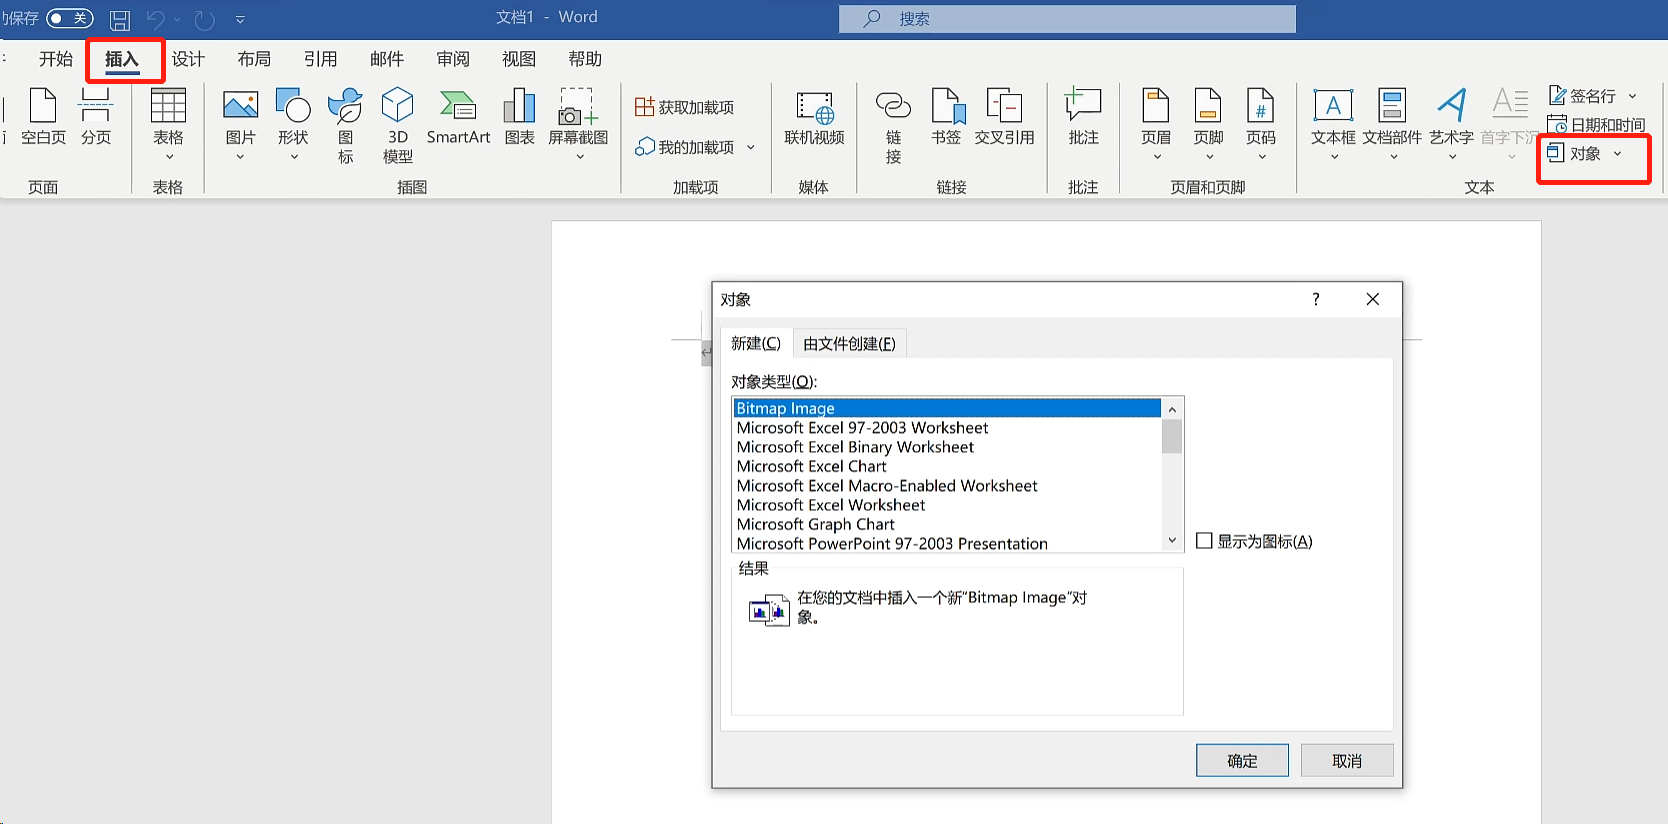Select Microsoft Graph Chart entry

point(946,524)
